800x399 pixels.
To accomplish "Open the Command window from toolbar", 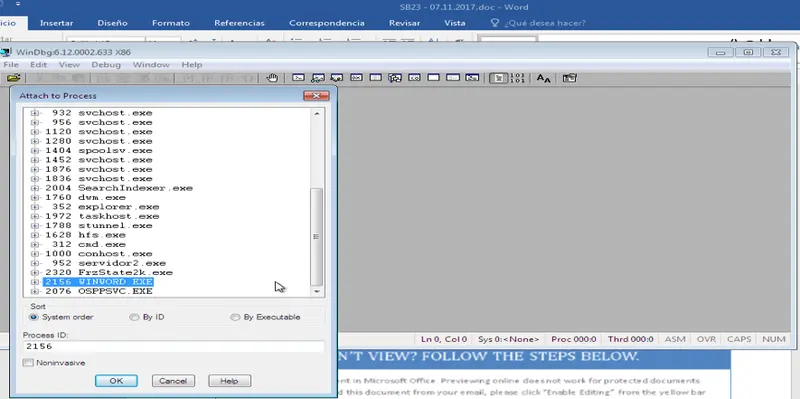I will pyautogui.click(x=298, y=78).
